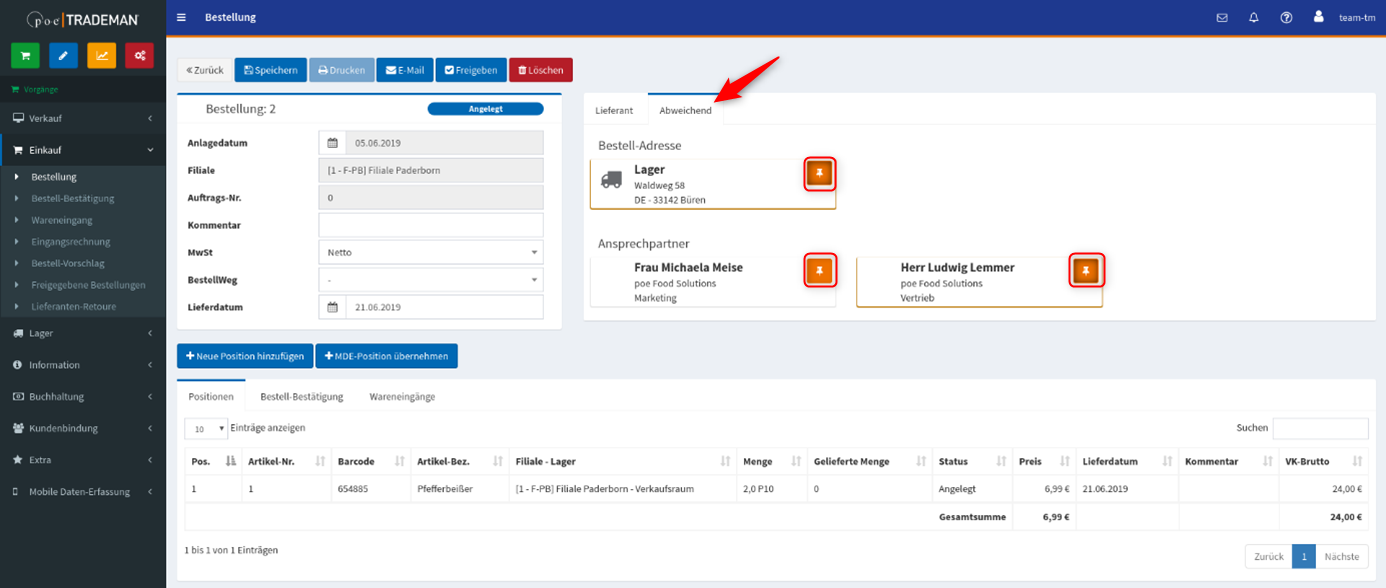This screenshot has height=588, width=1386.
Task: Click the blue pencil quick button
Action: (63, 55)
